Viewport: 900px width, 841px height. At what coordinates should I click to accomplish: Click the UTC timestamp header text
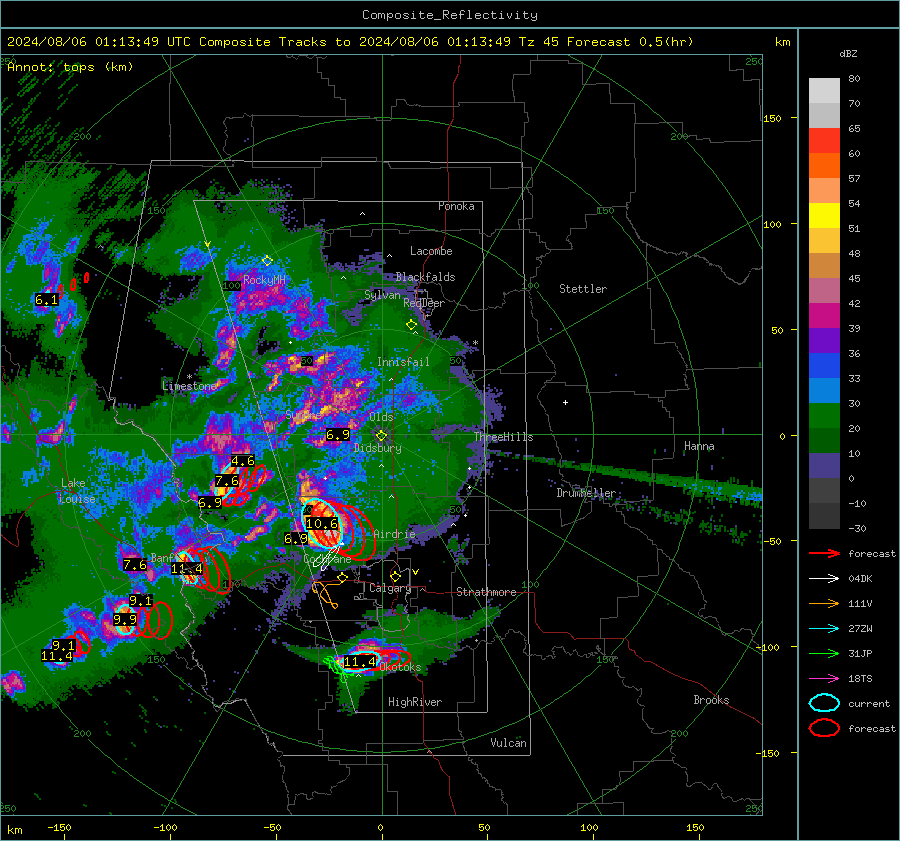click(x=350, y=42)
